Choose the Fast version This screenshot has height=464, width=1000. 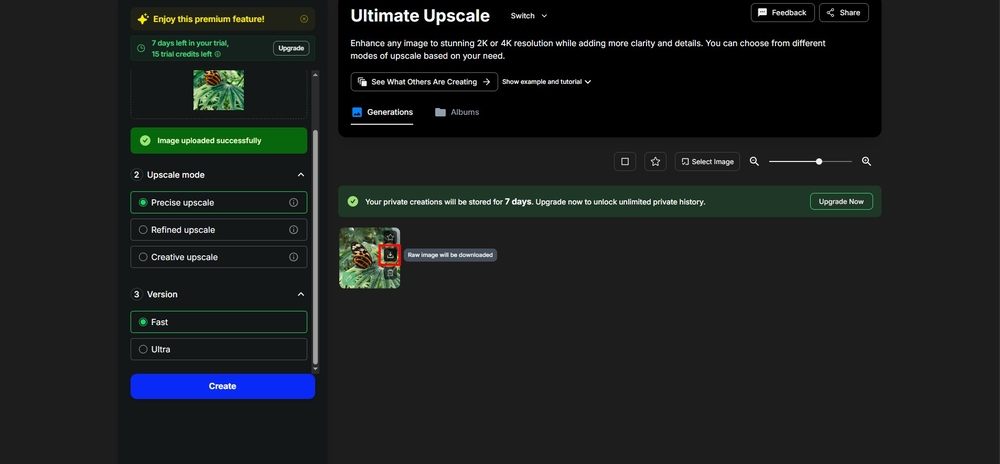219,322
